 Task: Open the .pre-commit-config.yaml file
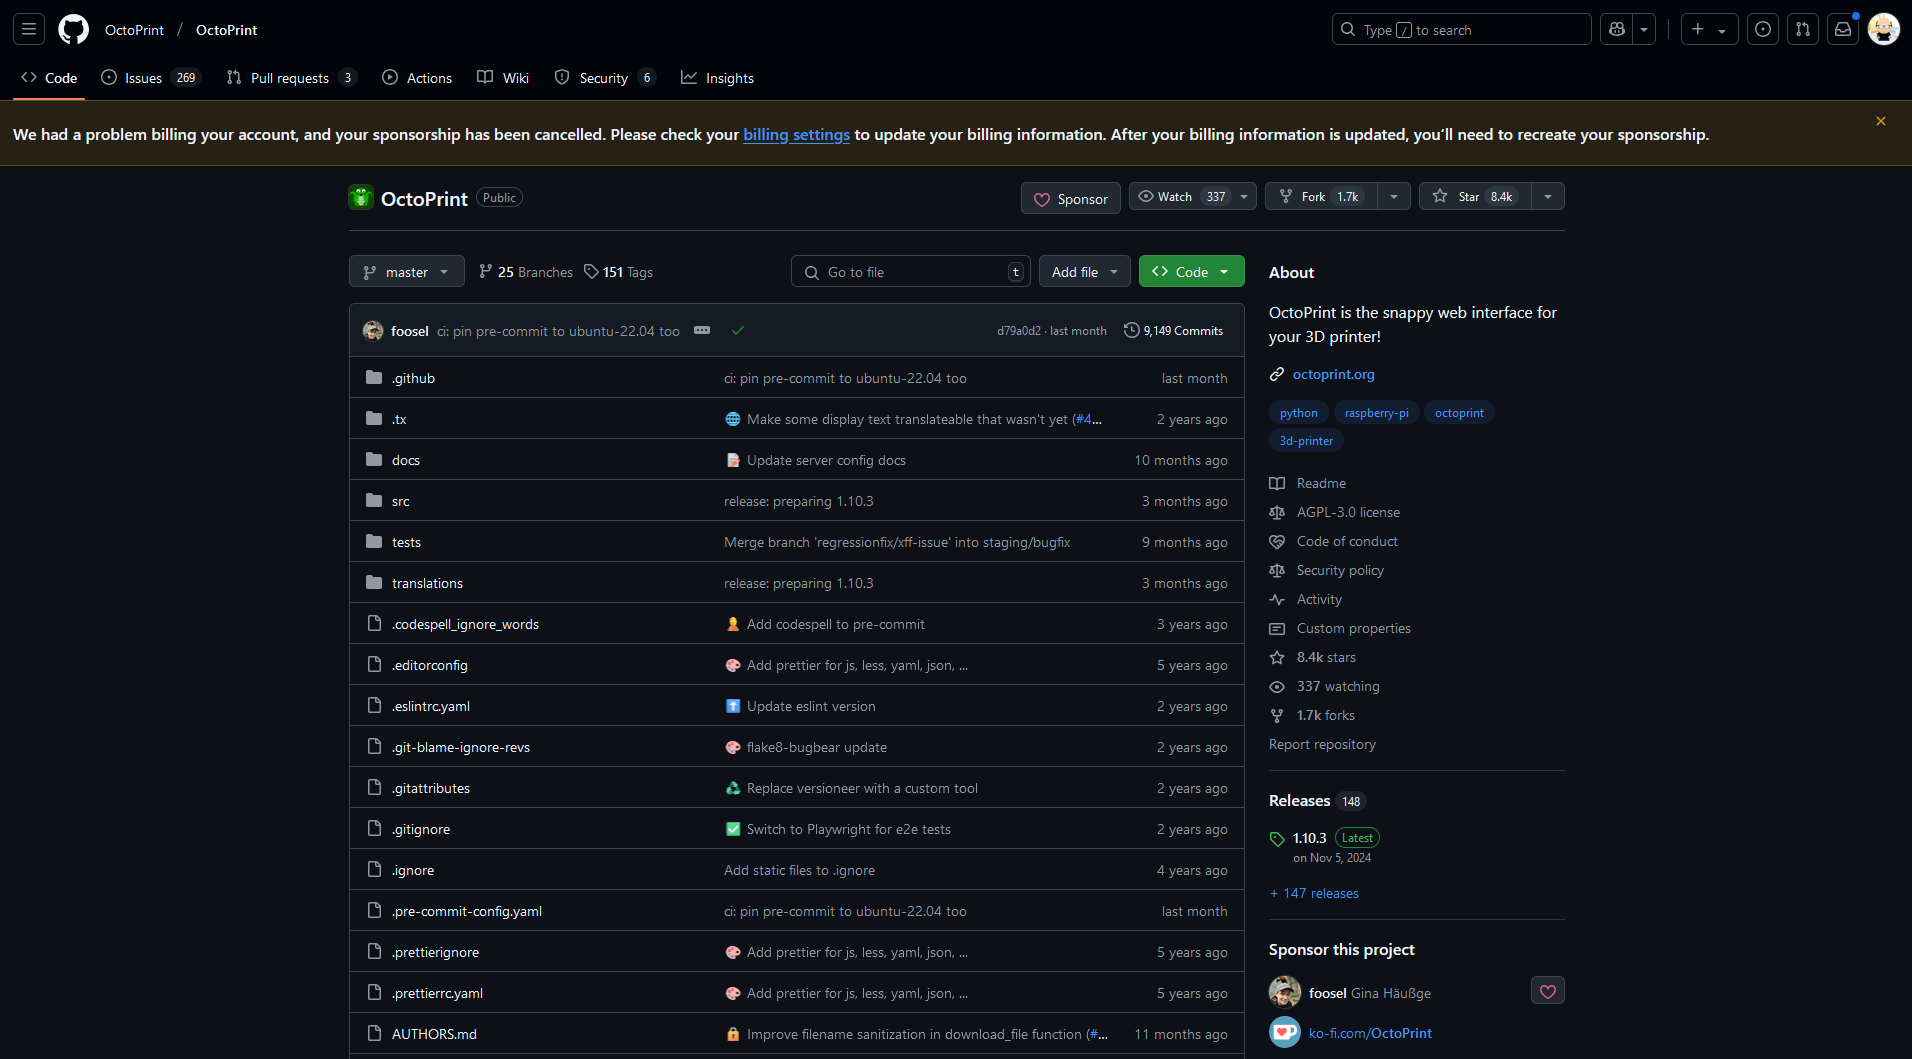point(467,911)
